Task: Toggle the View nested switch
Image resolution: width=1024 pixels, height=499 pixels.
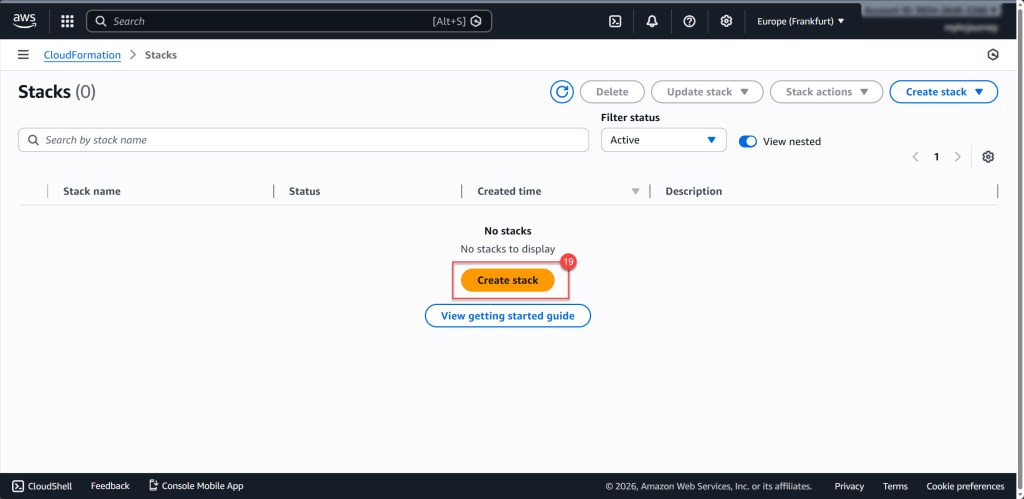Action: [x=748, y=141]
